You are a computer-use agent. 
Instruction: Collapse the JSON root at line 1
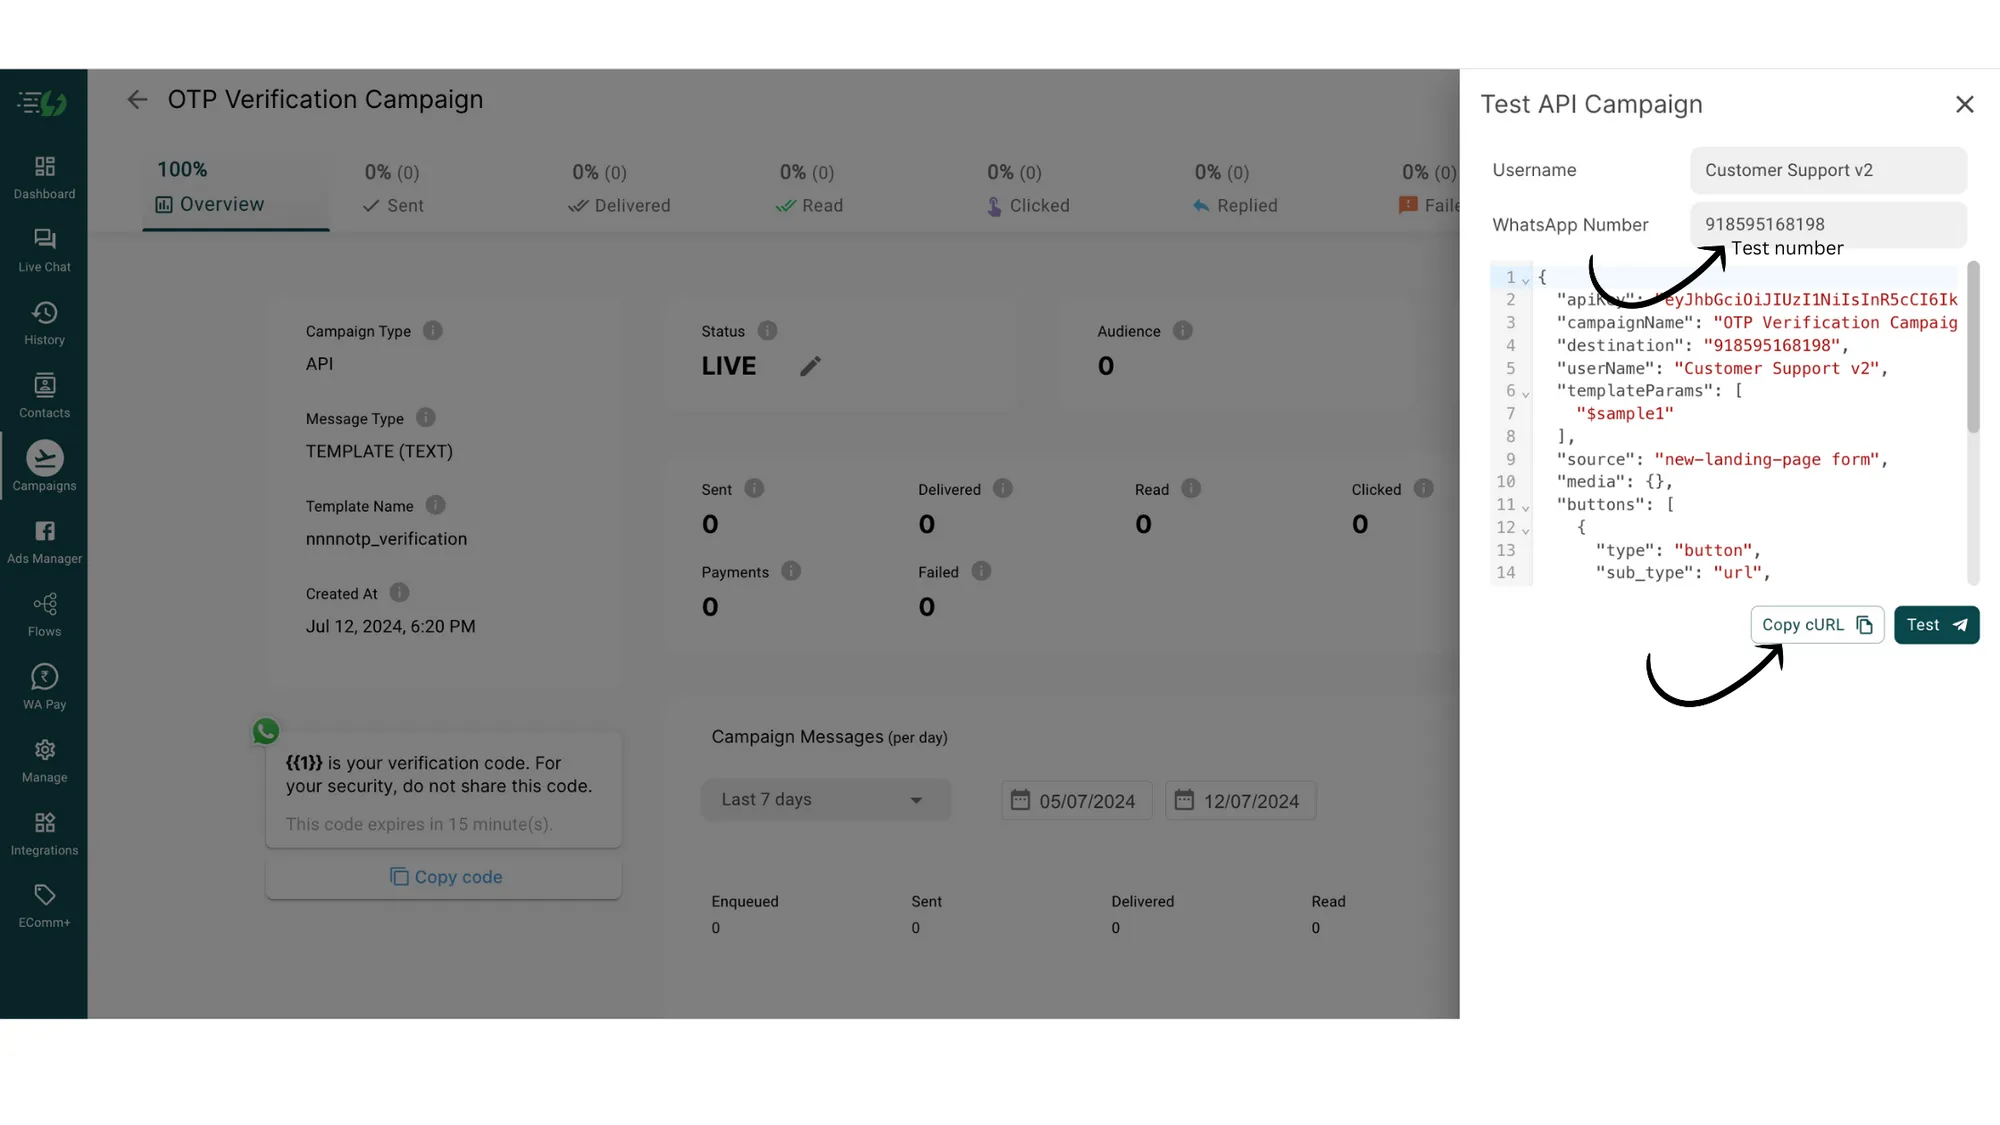[1526, 279]
